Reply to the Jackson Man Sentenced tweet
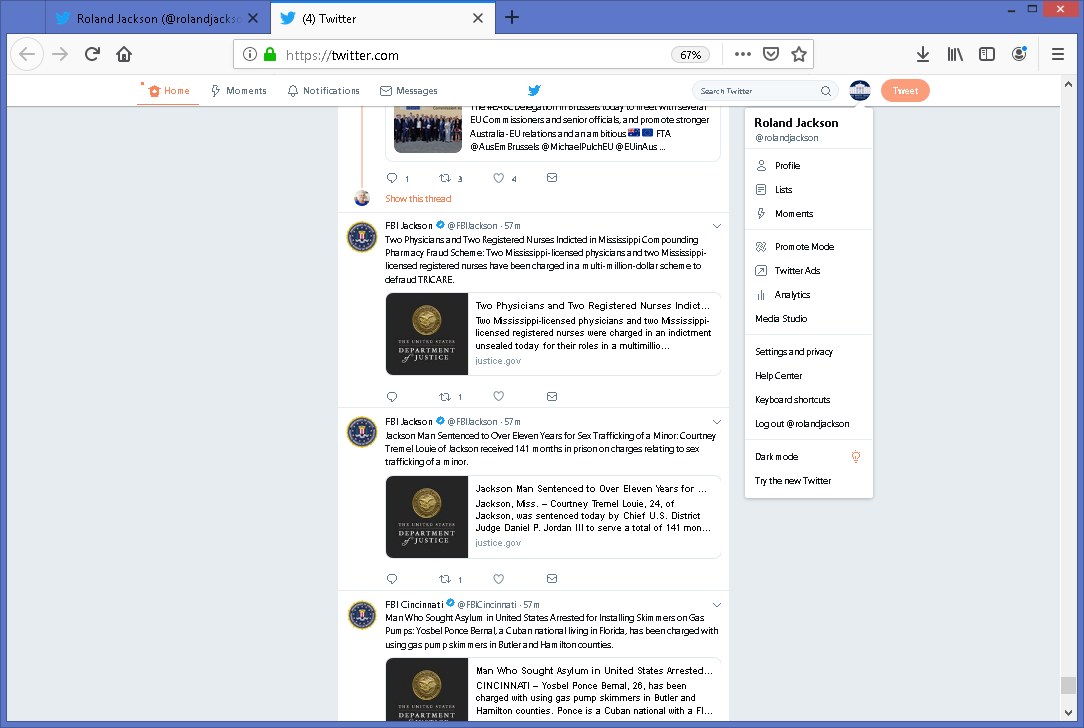The image size is (1084, 728). pyautogui.click(x=392, y=579)
